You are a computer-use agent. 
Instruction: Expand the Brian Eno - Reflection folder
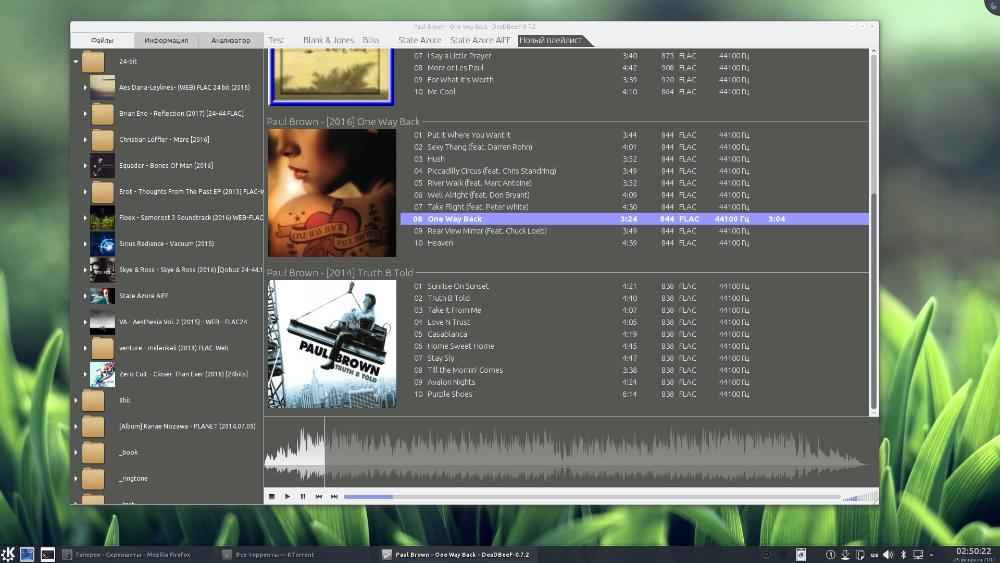(85, 113)
